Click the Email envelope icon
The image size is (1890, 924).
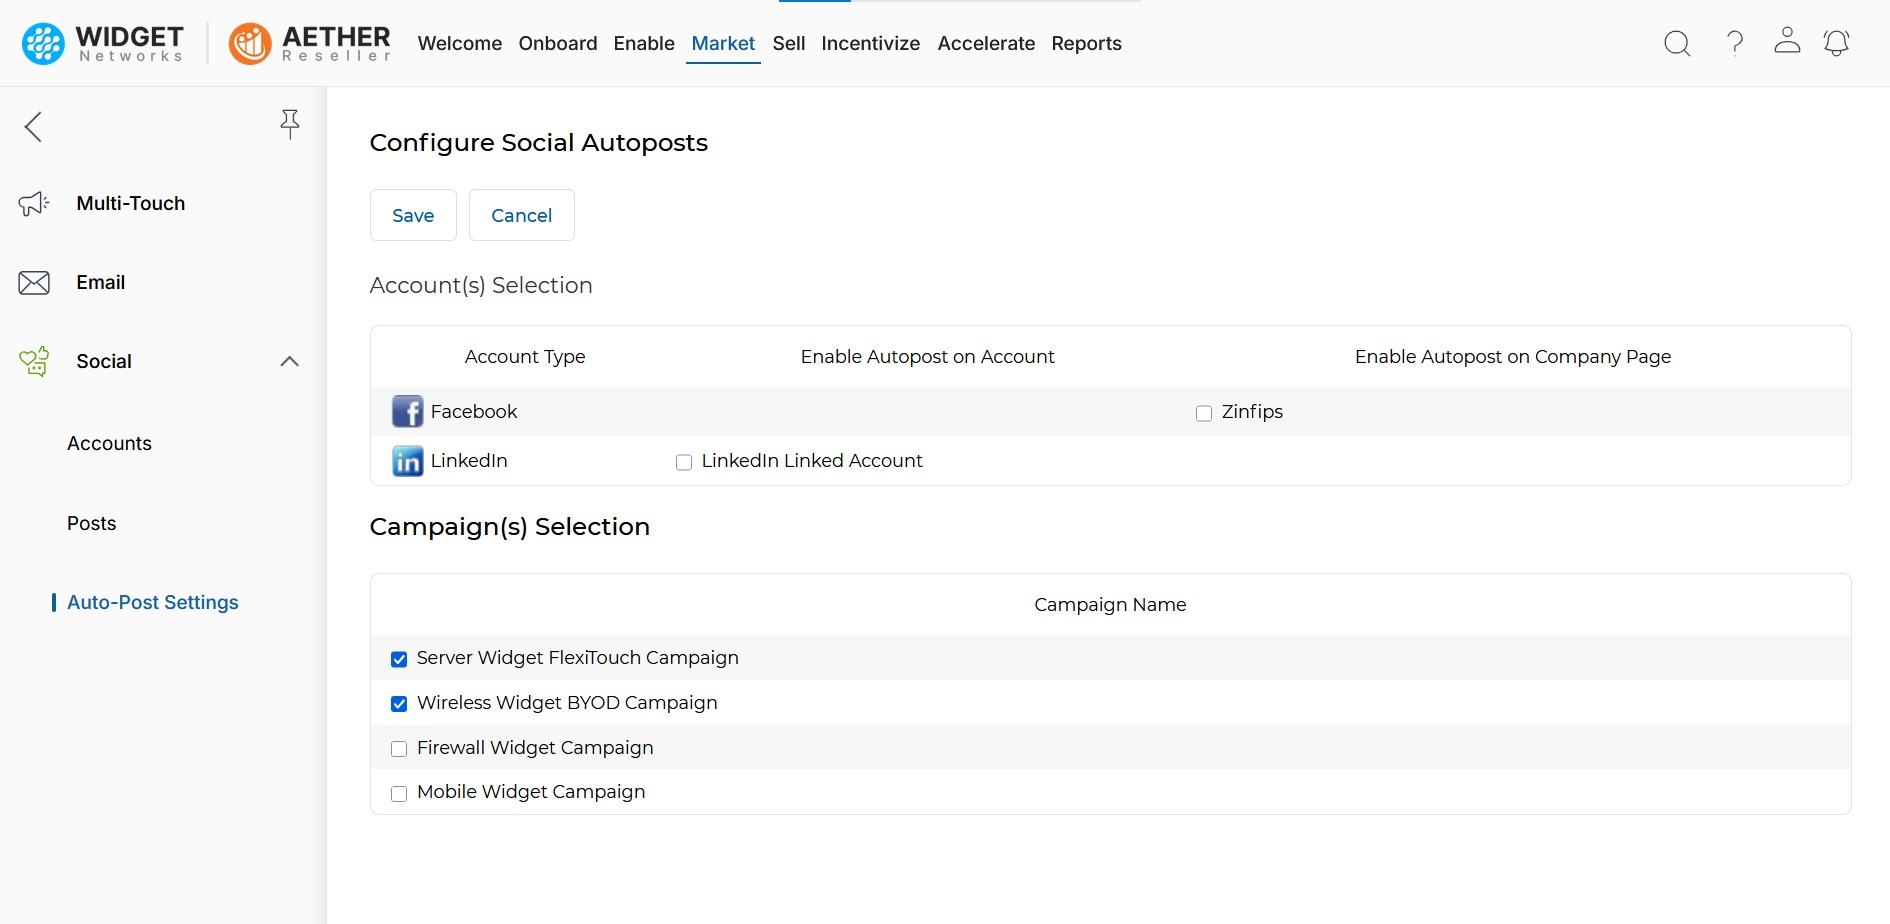[x=34, y=283]
